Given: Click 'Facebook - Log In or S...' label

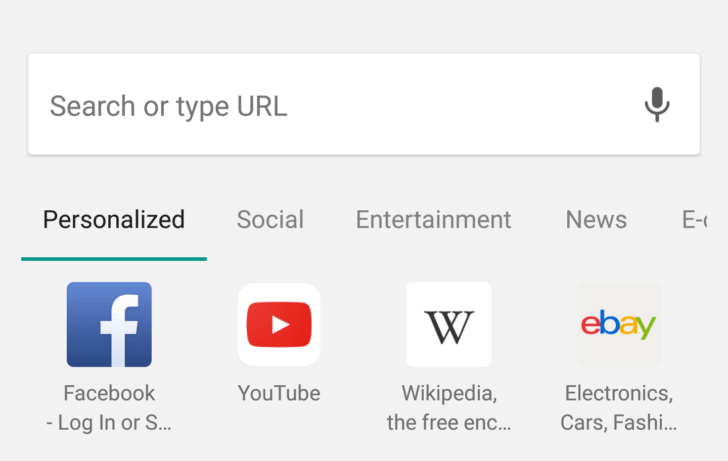Looking at the screenshot, I should click(109, 408).
